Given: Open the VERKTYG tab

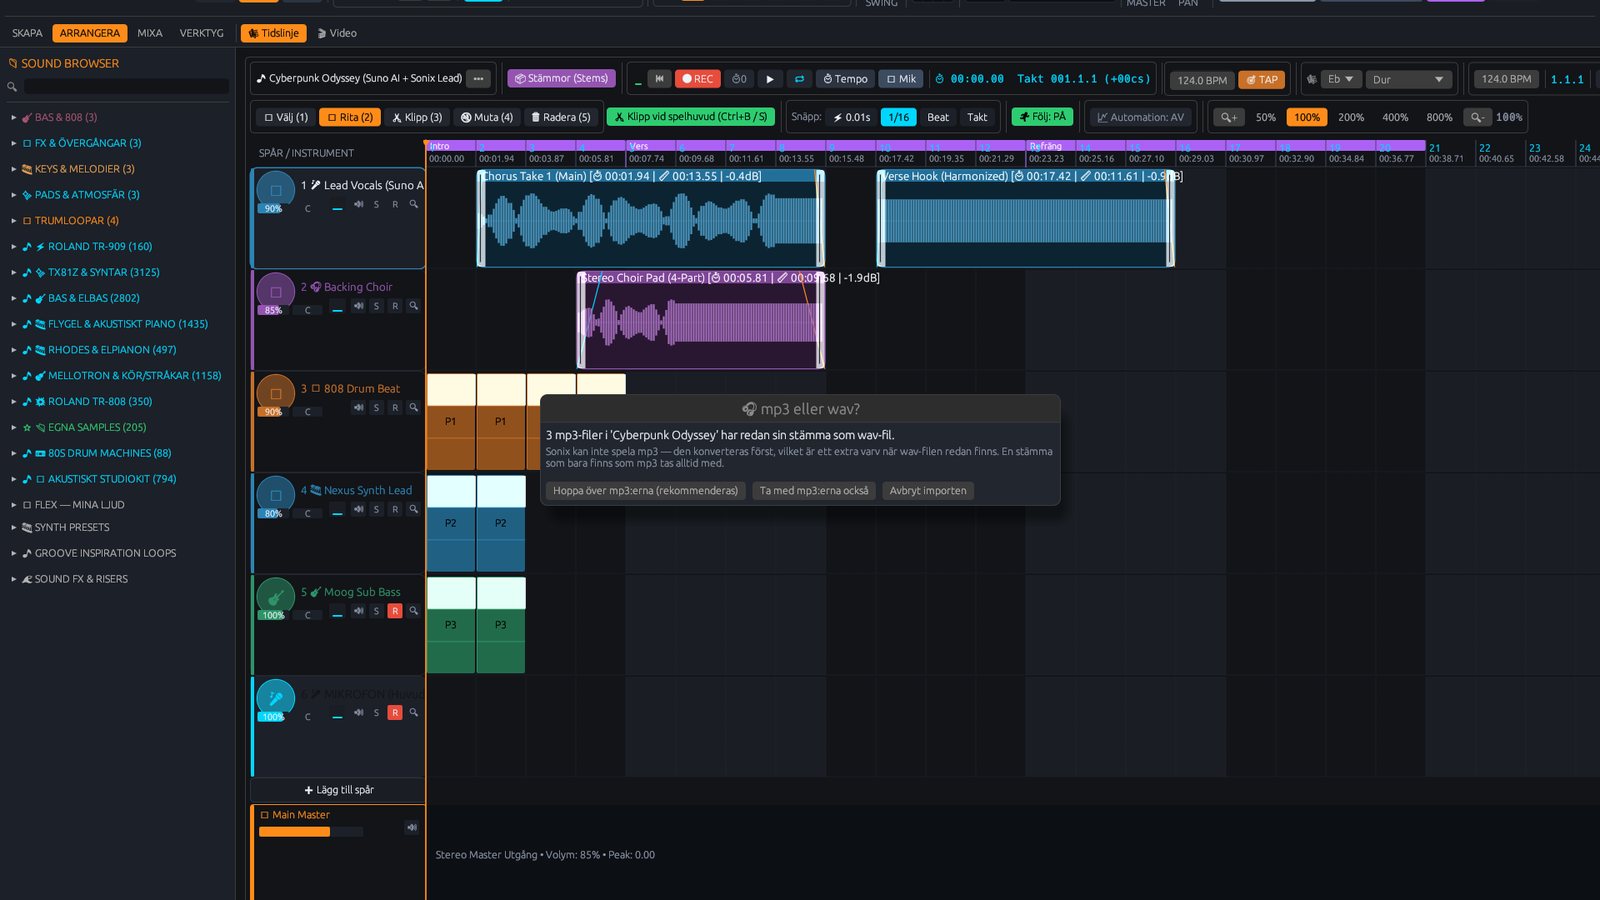Looking at the screenshot, I should click(x=202, y=33).
